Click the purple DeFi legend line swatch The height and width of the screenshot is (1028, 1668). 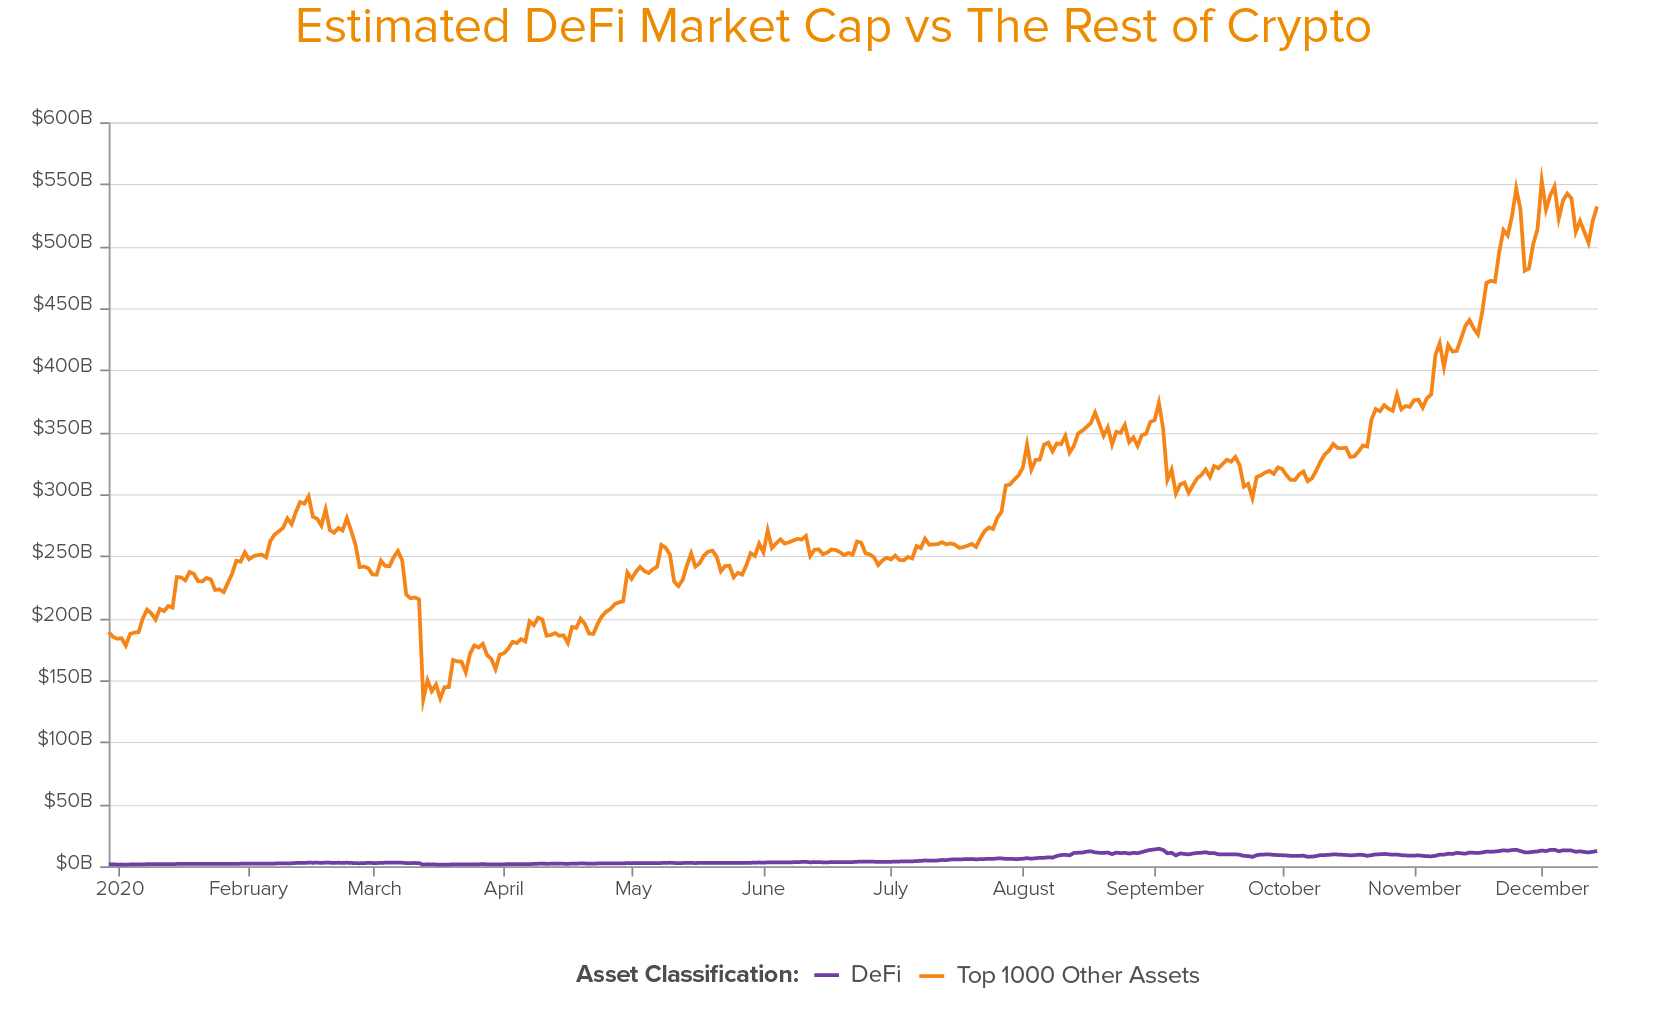(x=828, y=974)
